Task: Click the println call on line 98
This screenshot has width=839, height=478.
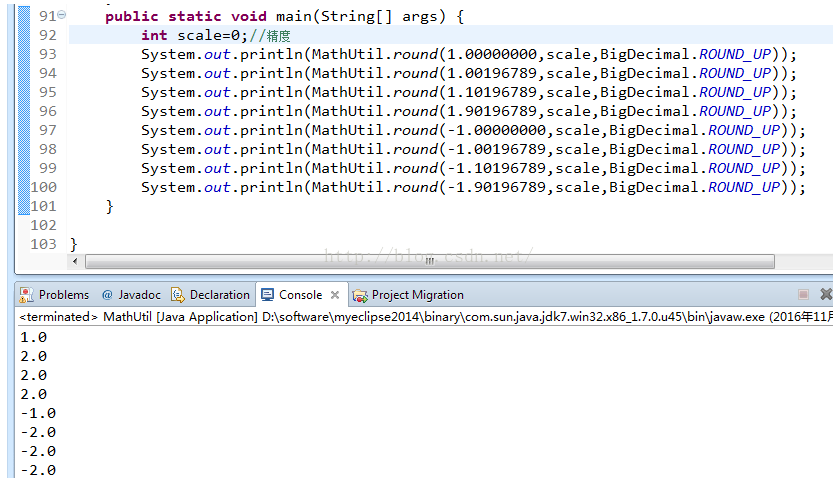Action: [271, 149]
